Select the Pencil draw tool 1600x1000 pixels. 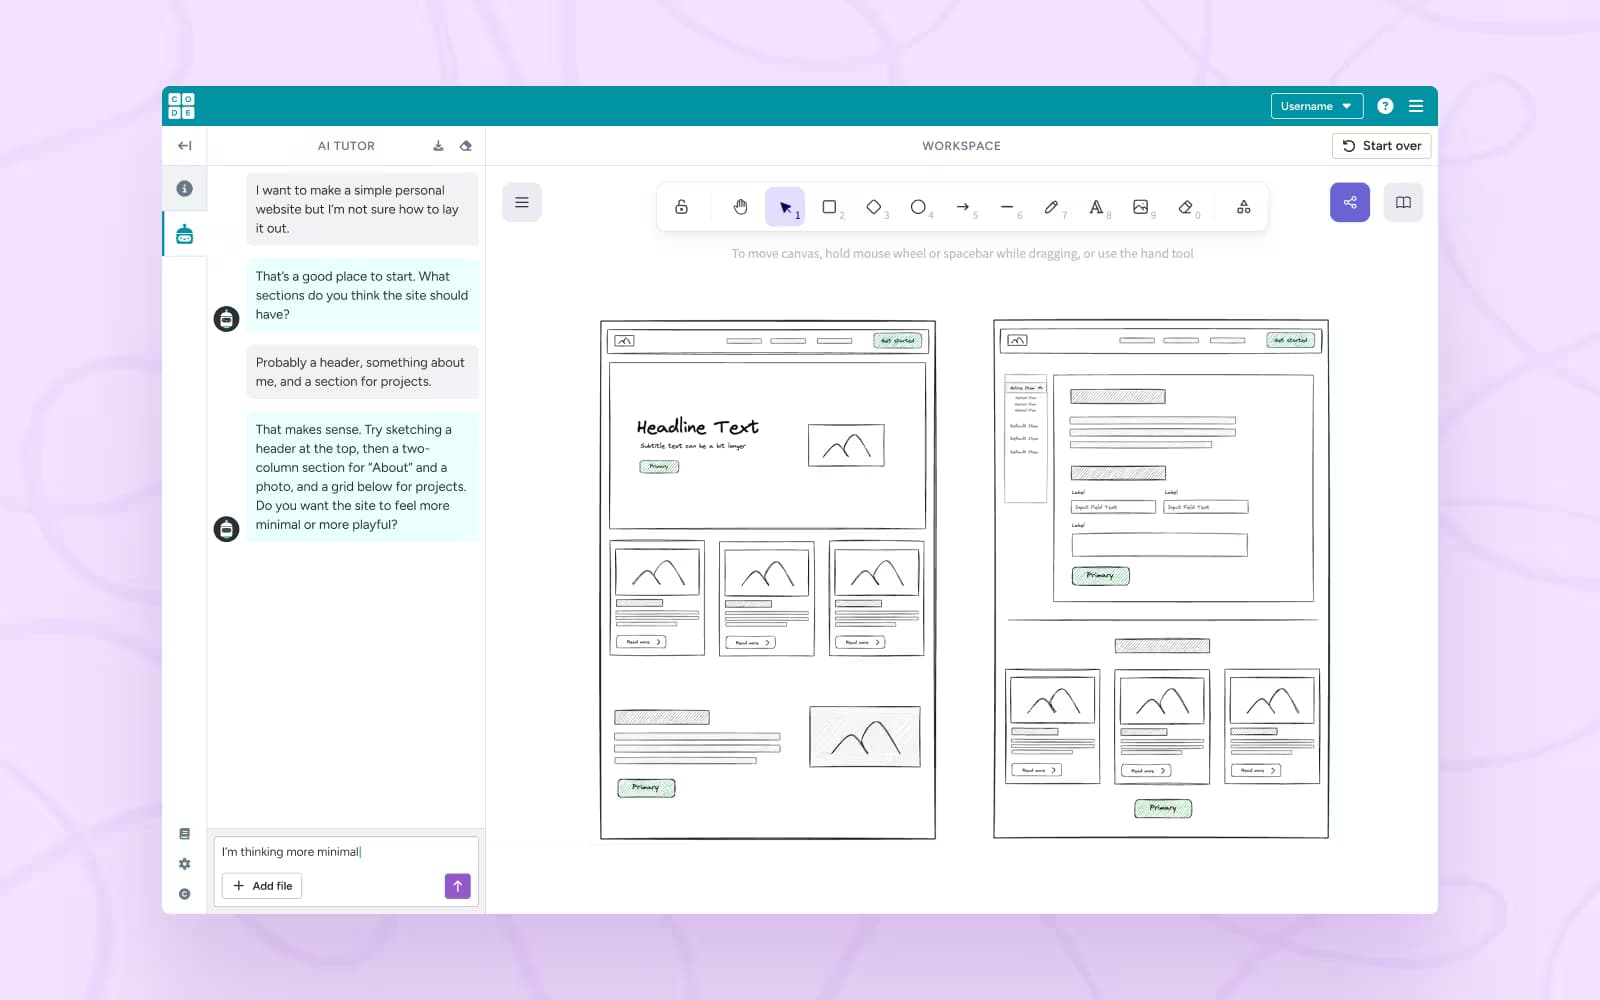[x=1051, y=207]
